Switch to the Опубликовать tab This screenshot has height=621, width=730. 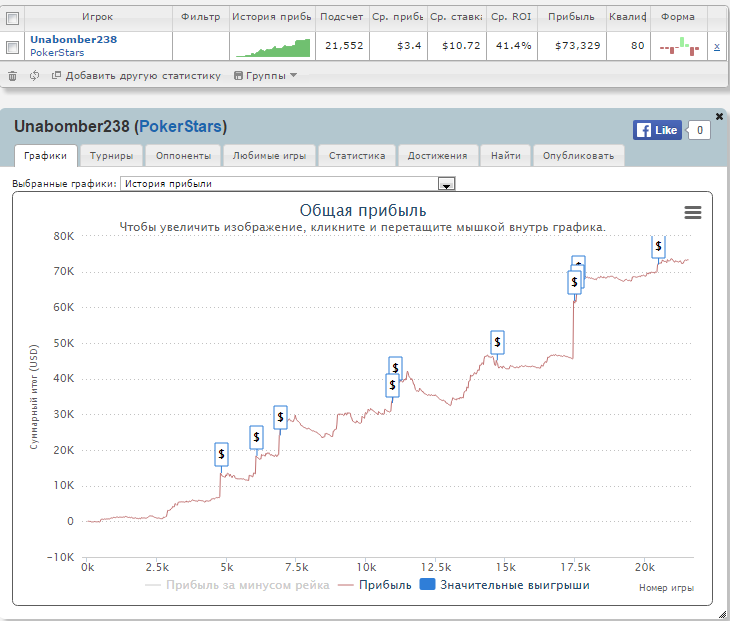[x=579, y=155]
